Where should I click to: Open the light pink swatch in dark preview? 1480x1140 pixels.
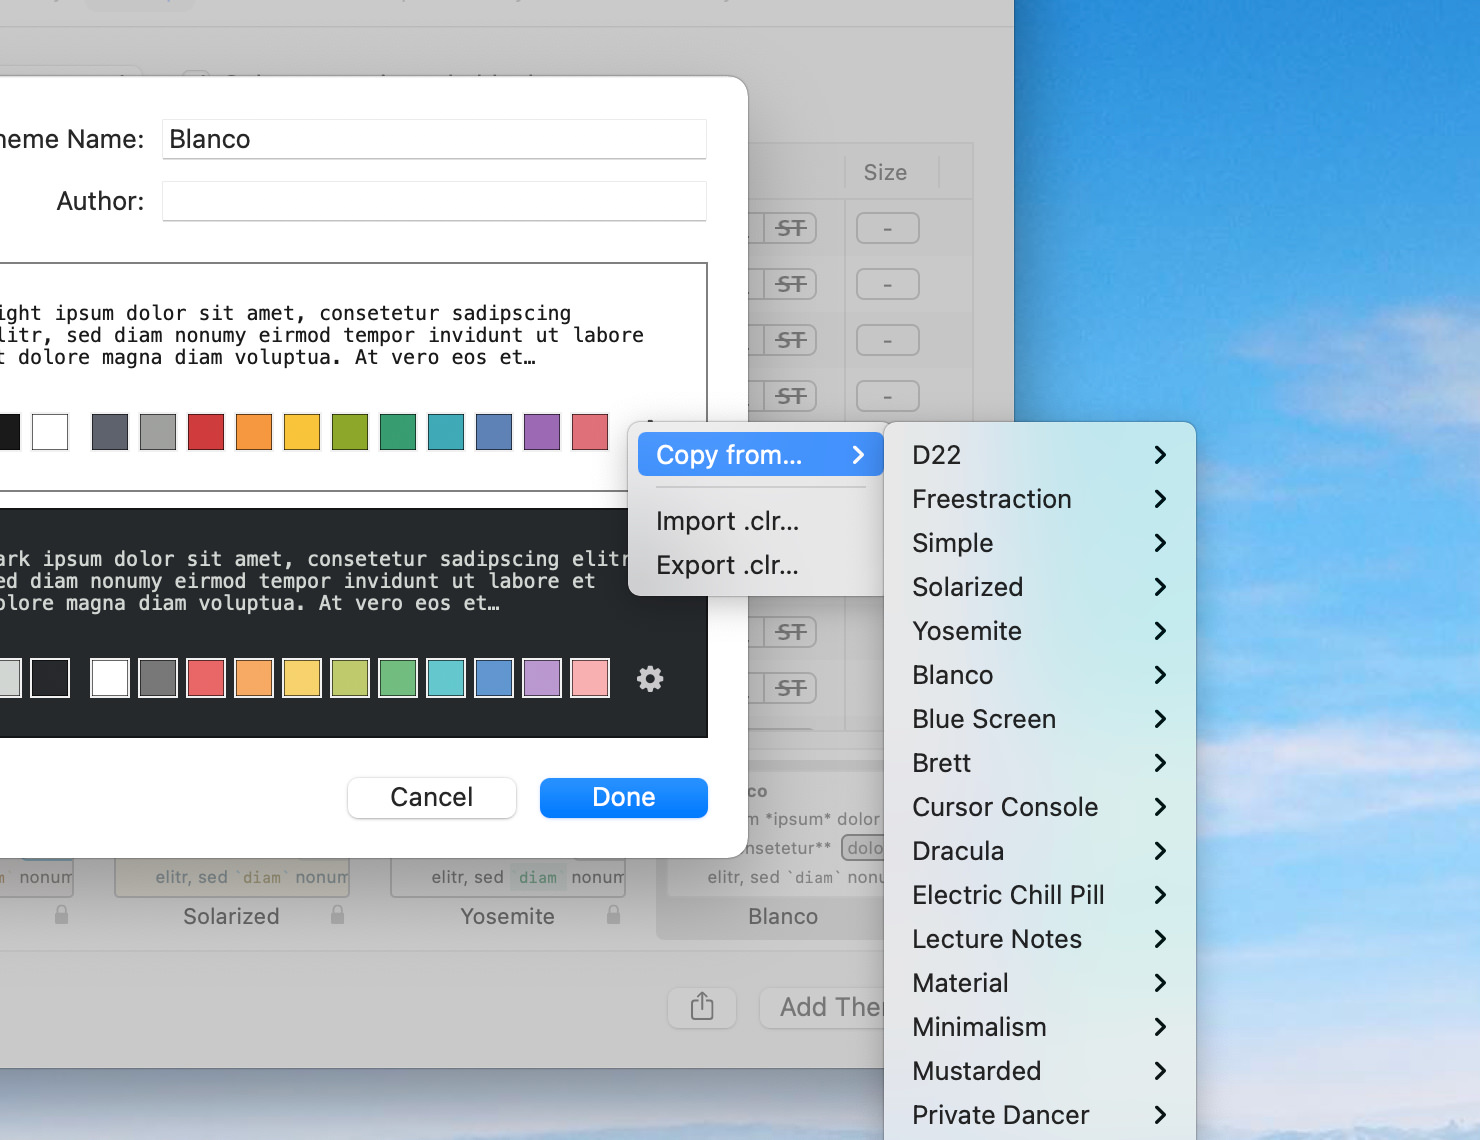pos(590,678)
